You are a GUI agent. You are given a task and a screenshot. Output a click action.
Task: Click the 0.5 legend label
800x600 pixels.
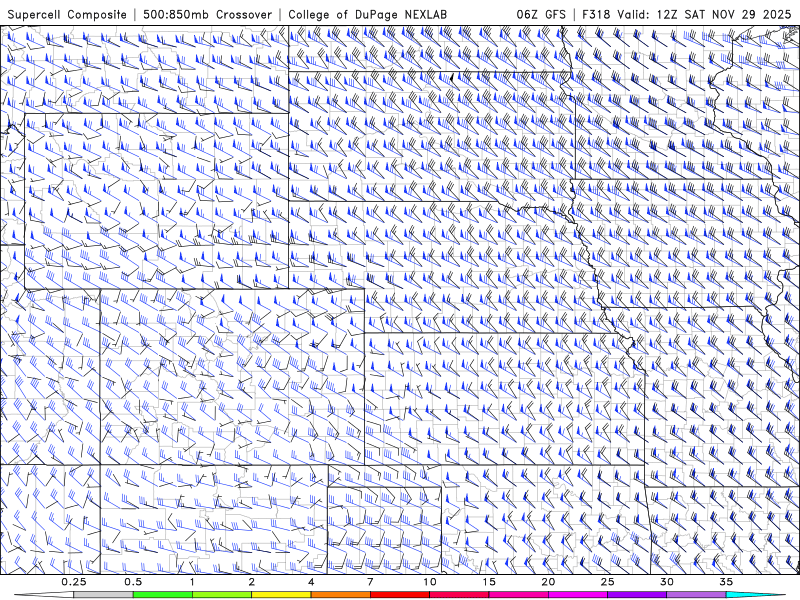tap(133, 582)
